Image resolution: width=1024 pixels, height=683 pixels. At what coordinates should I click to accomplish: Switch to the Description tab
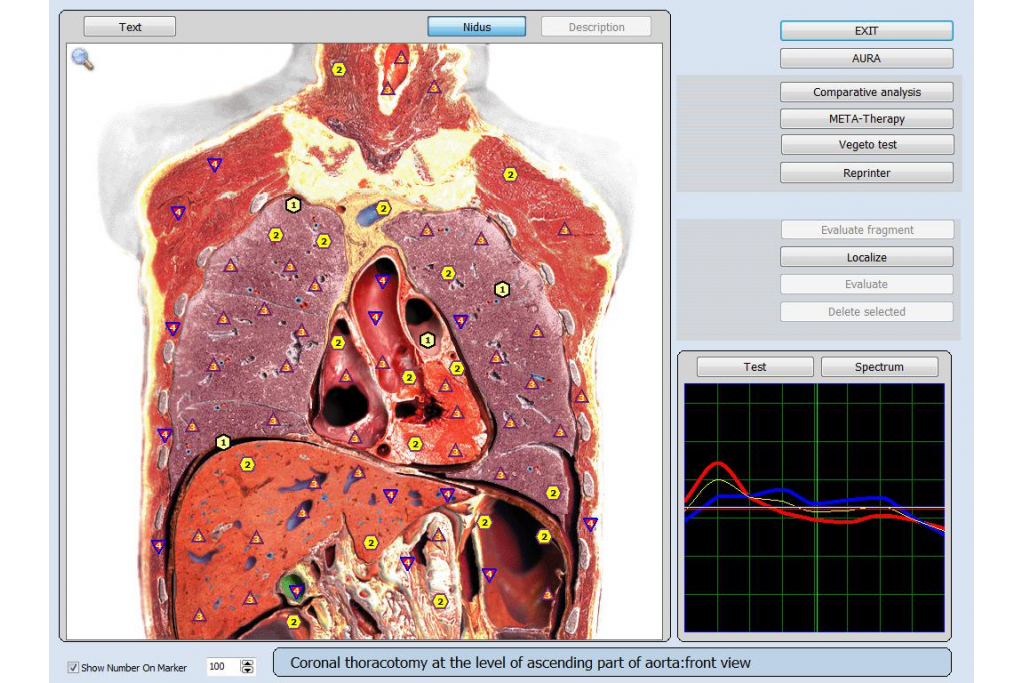pyautogui.click(x=596, y=26)
